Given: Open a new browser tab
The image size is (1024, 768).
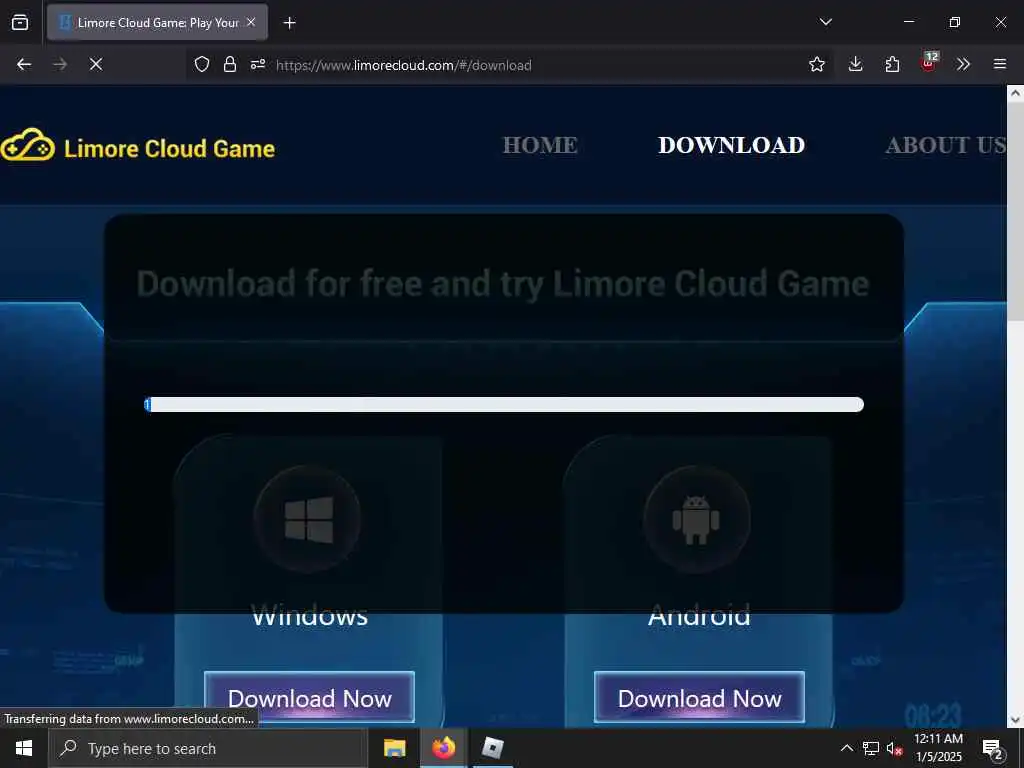Looking at the screenshot, I should [289, 23].
